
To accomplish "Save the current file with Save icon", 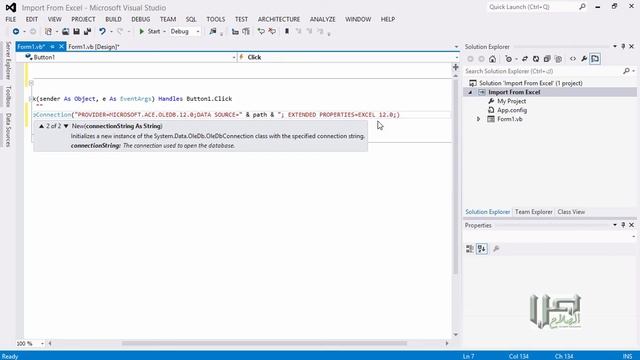I will tap(76, 31).
